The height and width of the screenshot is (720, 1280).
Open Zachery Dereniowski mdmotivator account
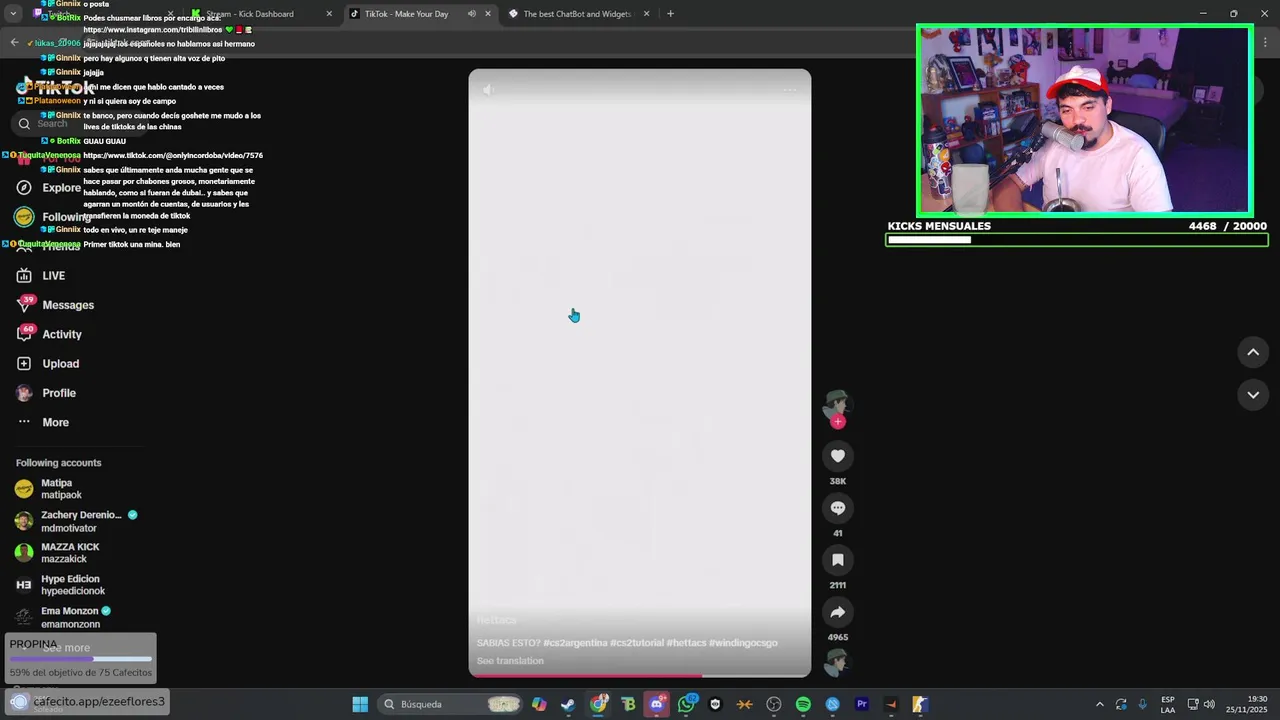(x=80, y=521)
